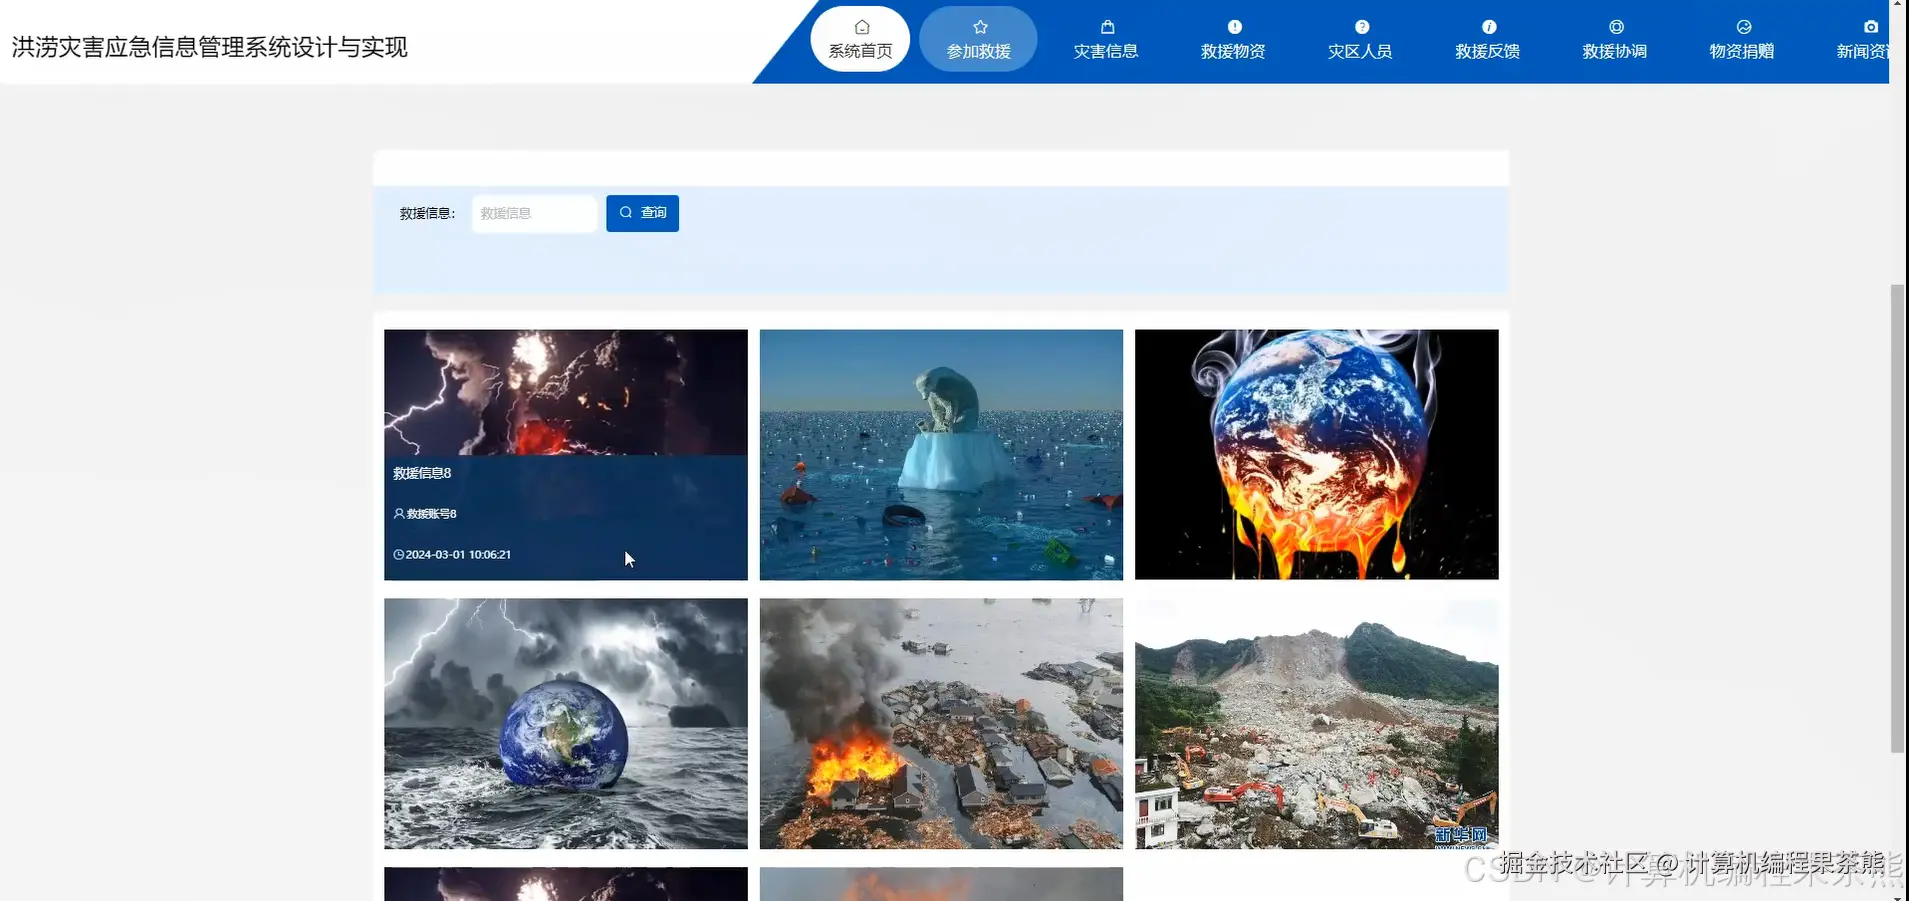Viewport: 1909px width, 901px height.
Task: Click the vertical page scrollbar thumb
Action: coord(1897,518)
